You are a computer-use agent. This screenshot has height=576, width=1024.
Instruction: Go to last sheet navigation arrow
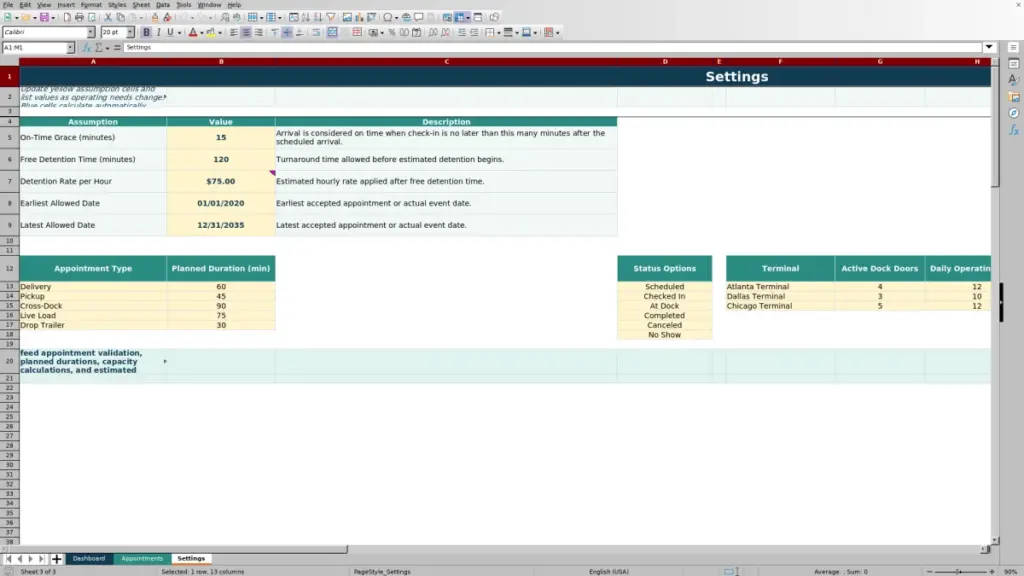(41, 559)
